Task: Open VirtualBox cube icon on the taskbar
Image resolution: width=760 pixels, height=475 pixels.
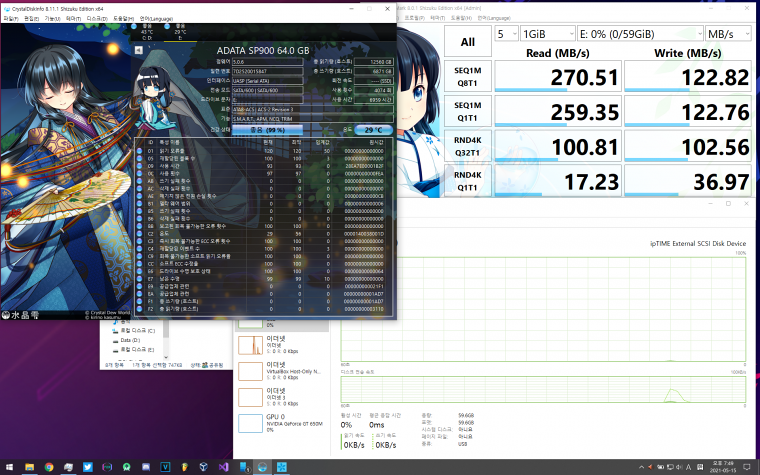Action: point(204,467)
